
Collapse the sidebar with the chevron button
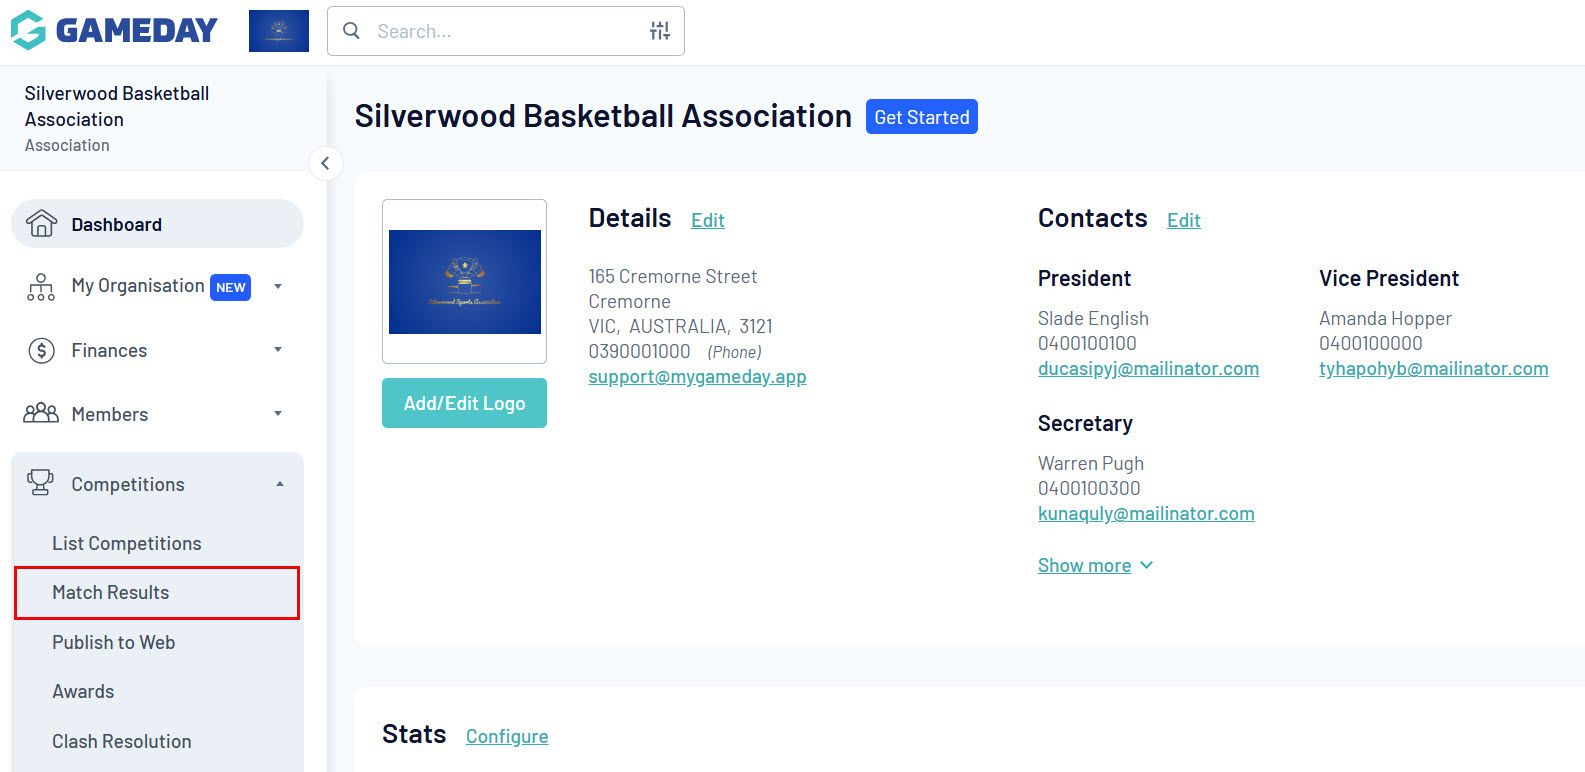click(x=325, y=163)
